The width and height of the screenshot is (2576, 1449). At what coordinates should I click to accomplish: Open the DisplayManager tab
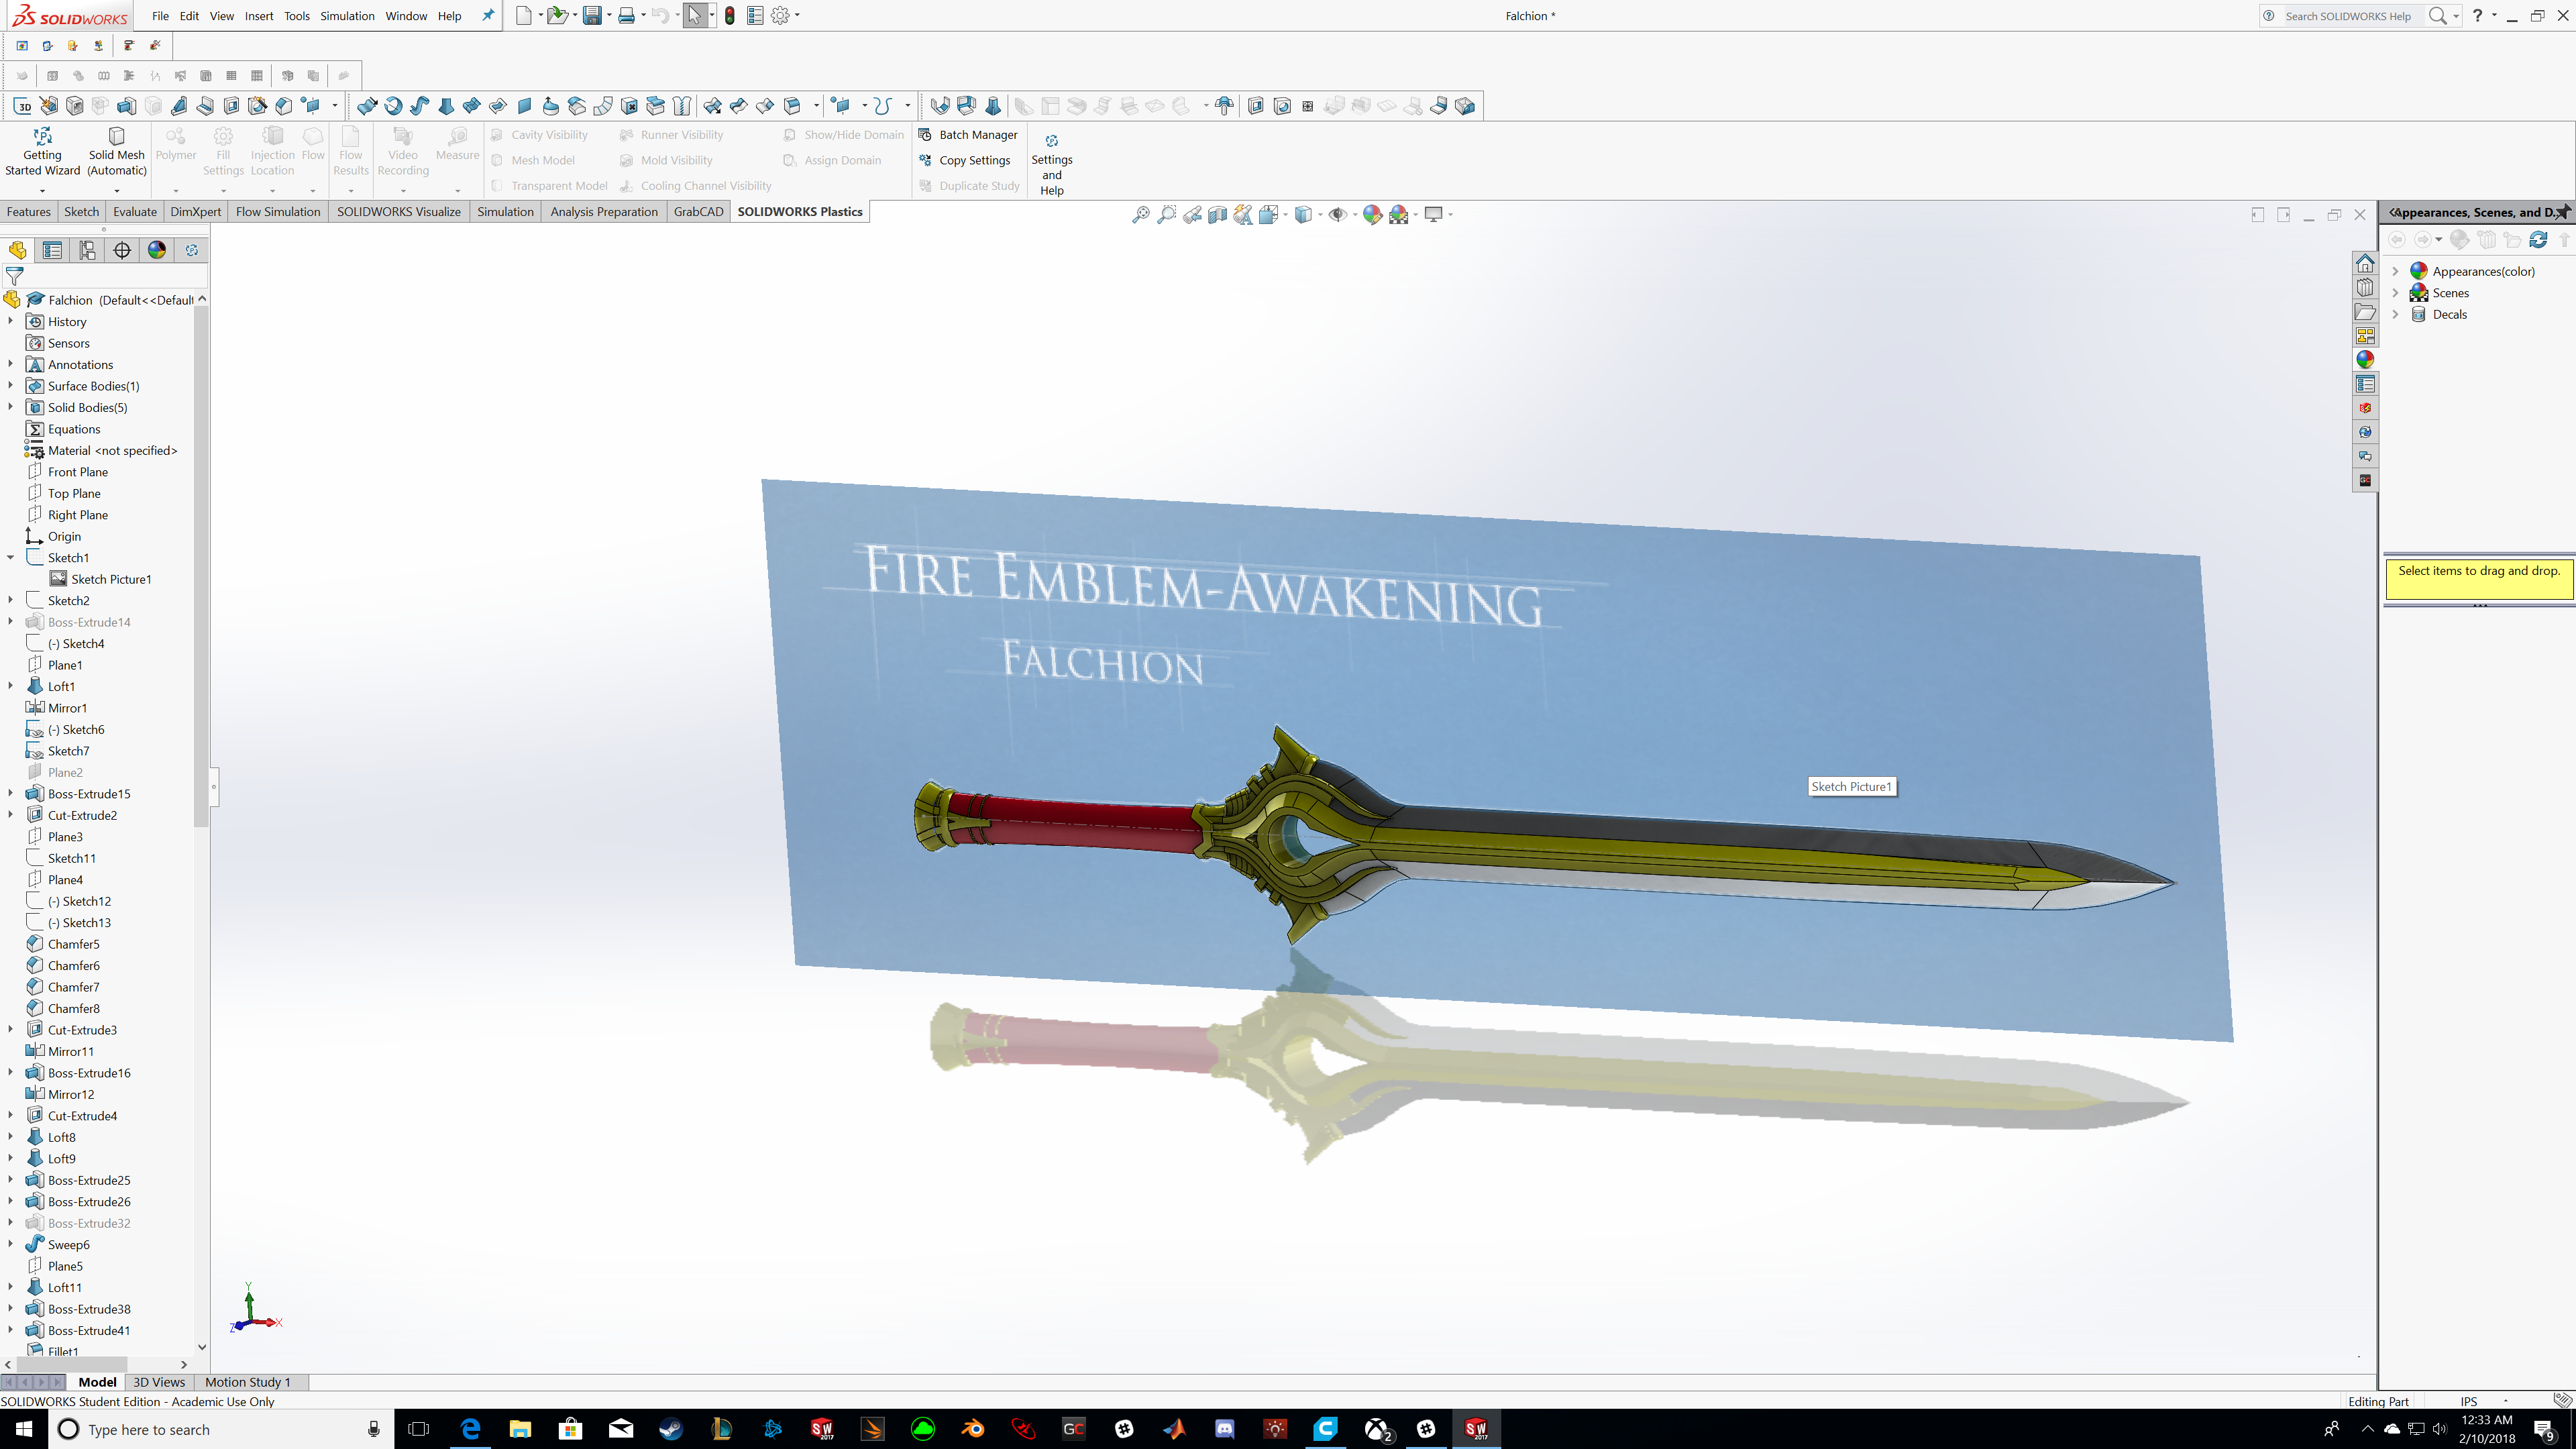157,250
